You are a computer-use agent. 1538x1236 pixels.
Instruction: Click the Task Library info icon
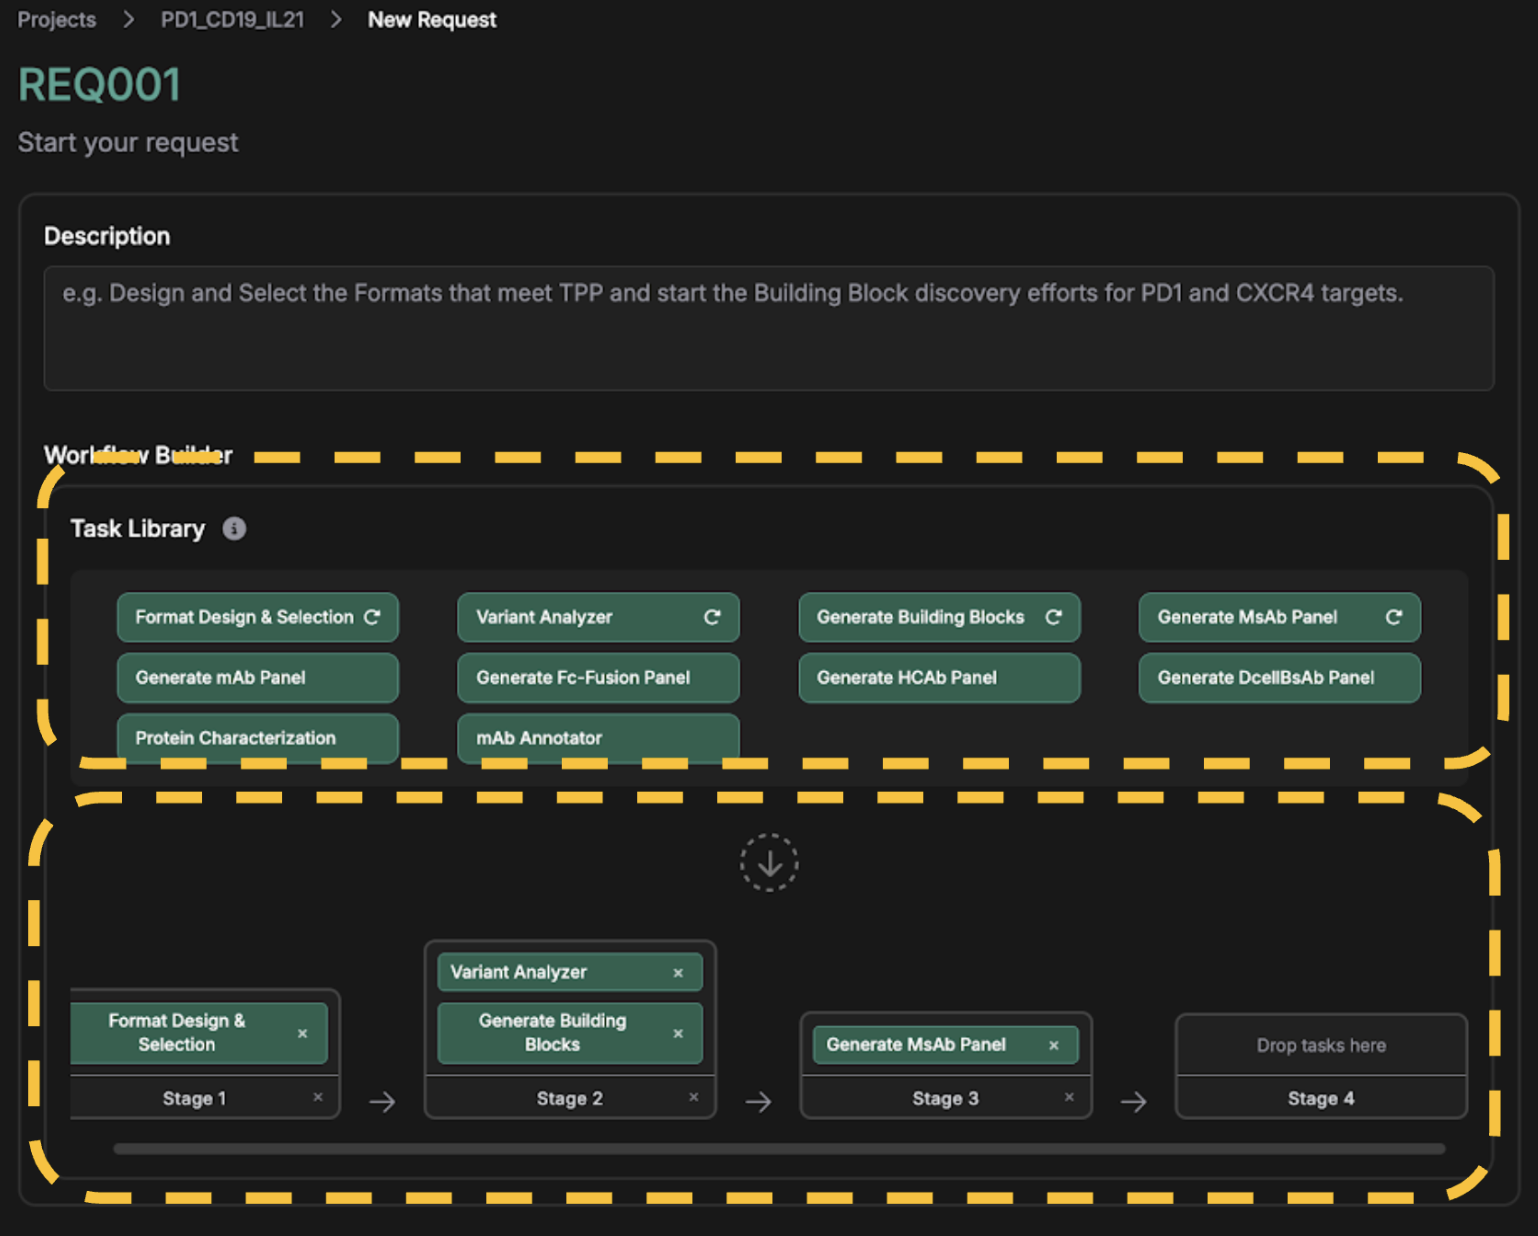234,529
